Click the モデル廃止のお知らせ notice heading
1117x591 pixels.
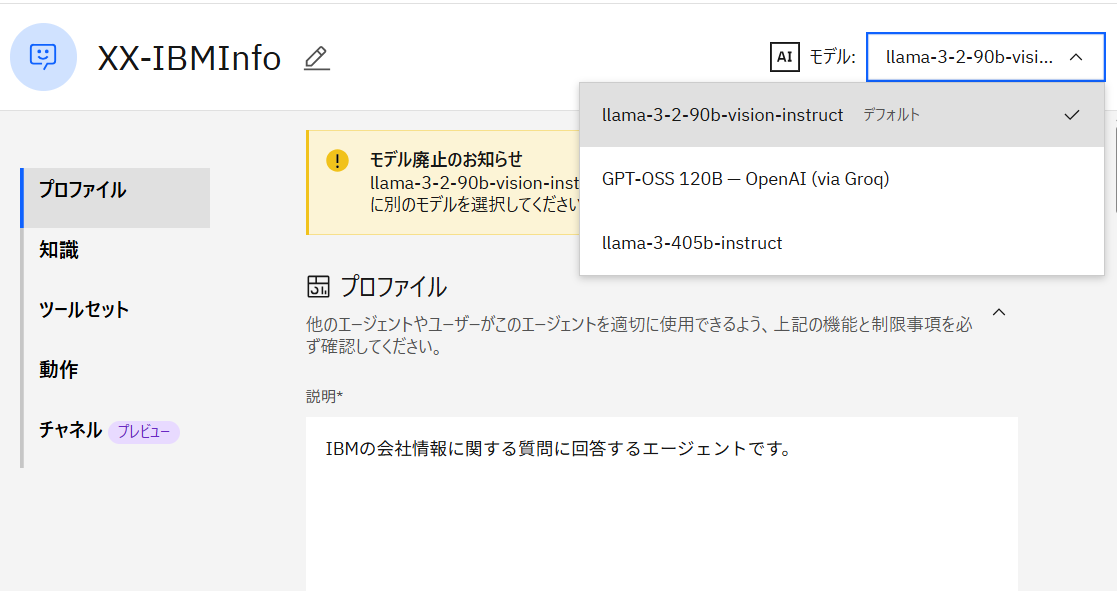pos(446,159)
